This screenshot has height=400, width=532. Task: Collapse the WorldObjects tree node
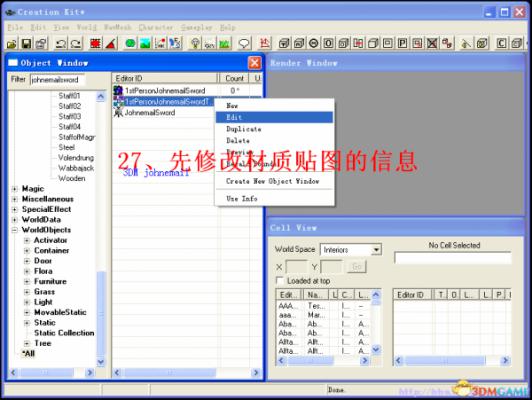click(15, 230)
